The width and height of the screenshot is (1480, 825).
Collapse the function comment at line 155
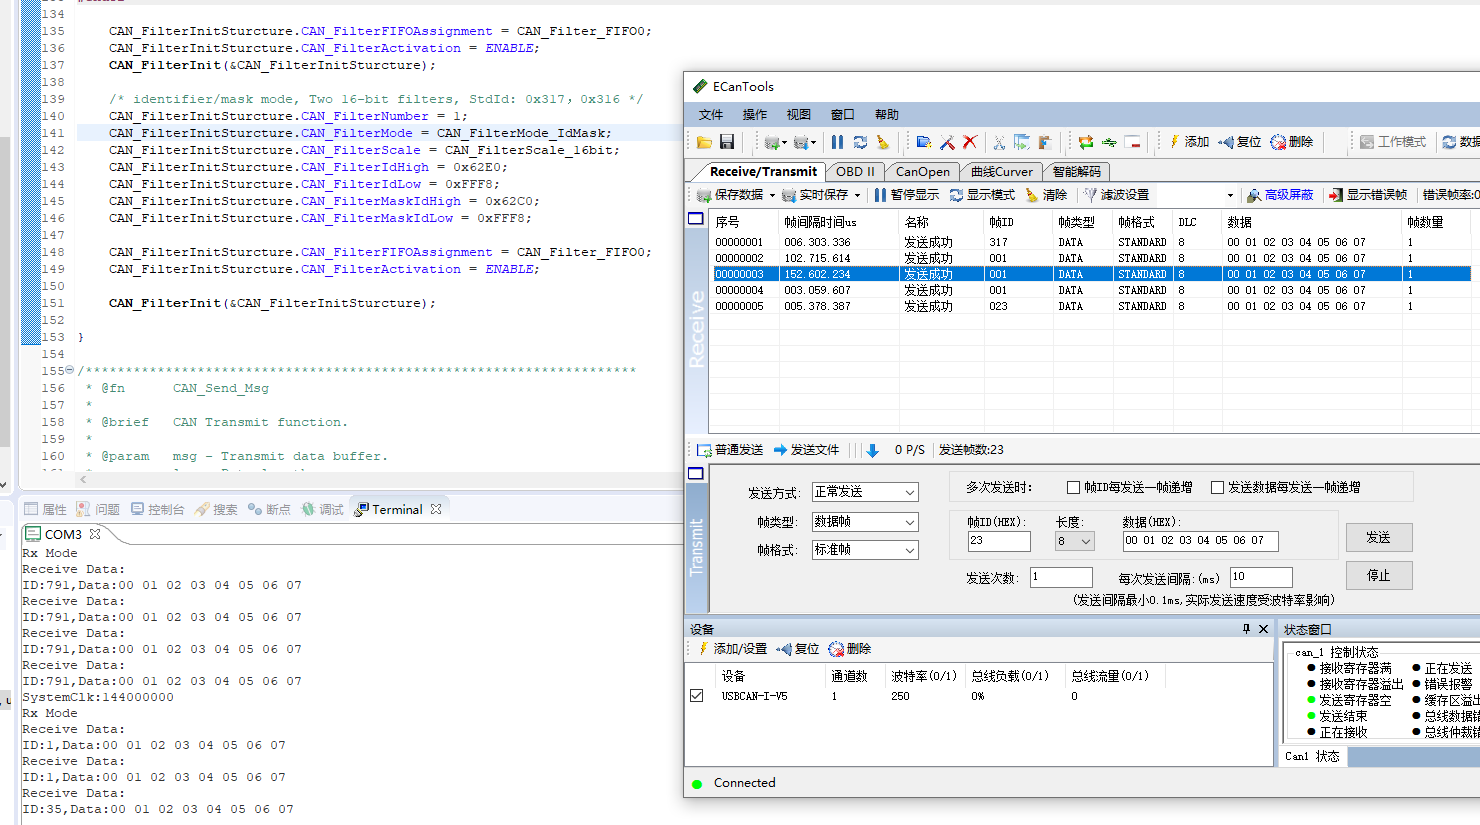pyautogui.click(x=69, y=371)
